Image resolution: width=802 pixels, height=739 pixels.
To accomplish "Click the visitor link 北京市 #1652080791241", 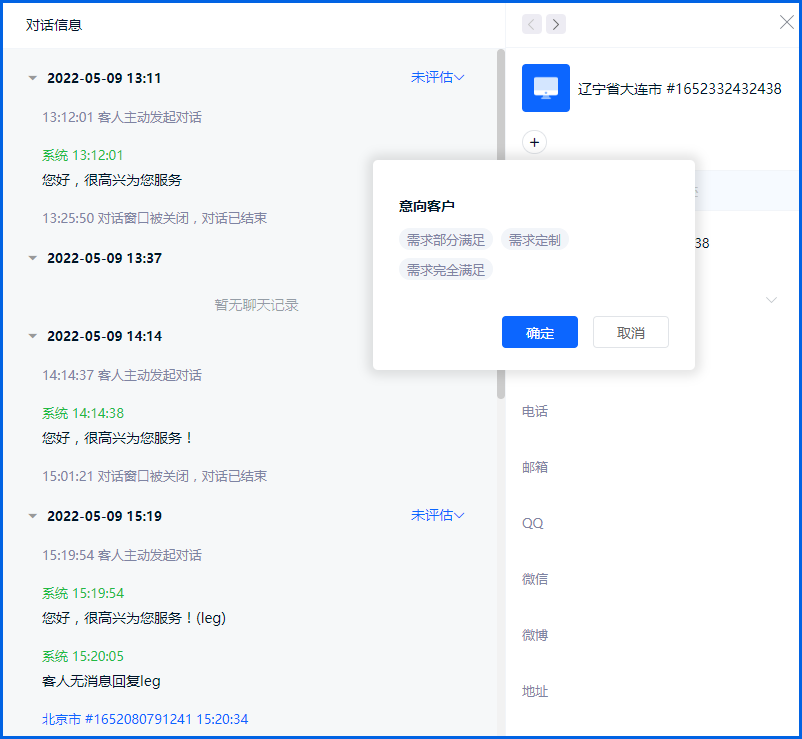I will point(117,719).
